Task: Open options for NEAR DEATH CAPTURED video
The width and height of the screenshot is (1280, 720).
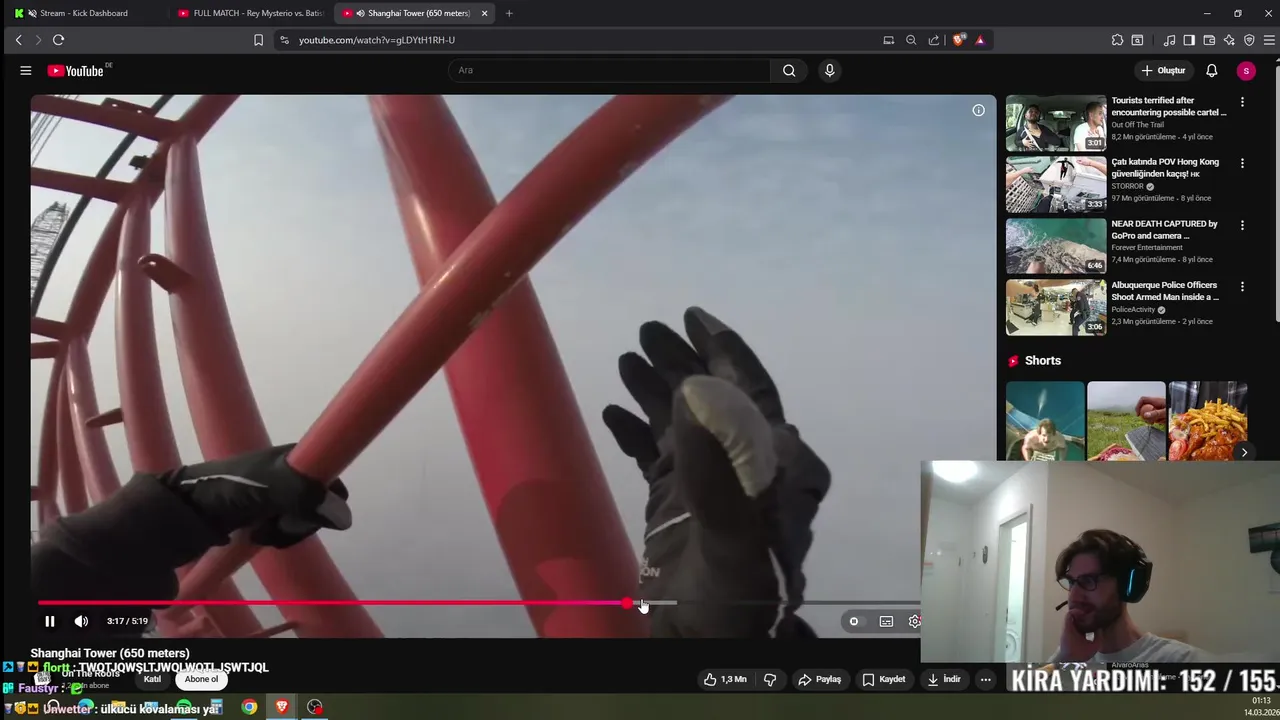Action: point(1242,225)
